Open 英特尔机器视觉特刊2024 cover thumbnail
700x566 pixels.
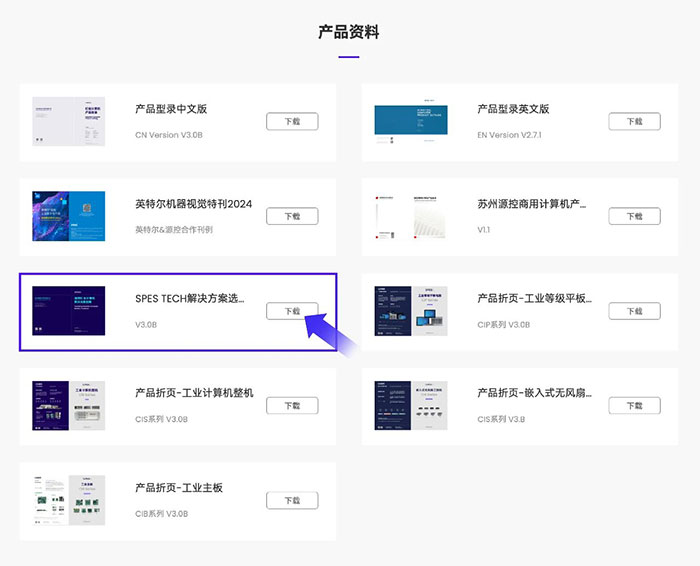pos(69,216)
